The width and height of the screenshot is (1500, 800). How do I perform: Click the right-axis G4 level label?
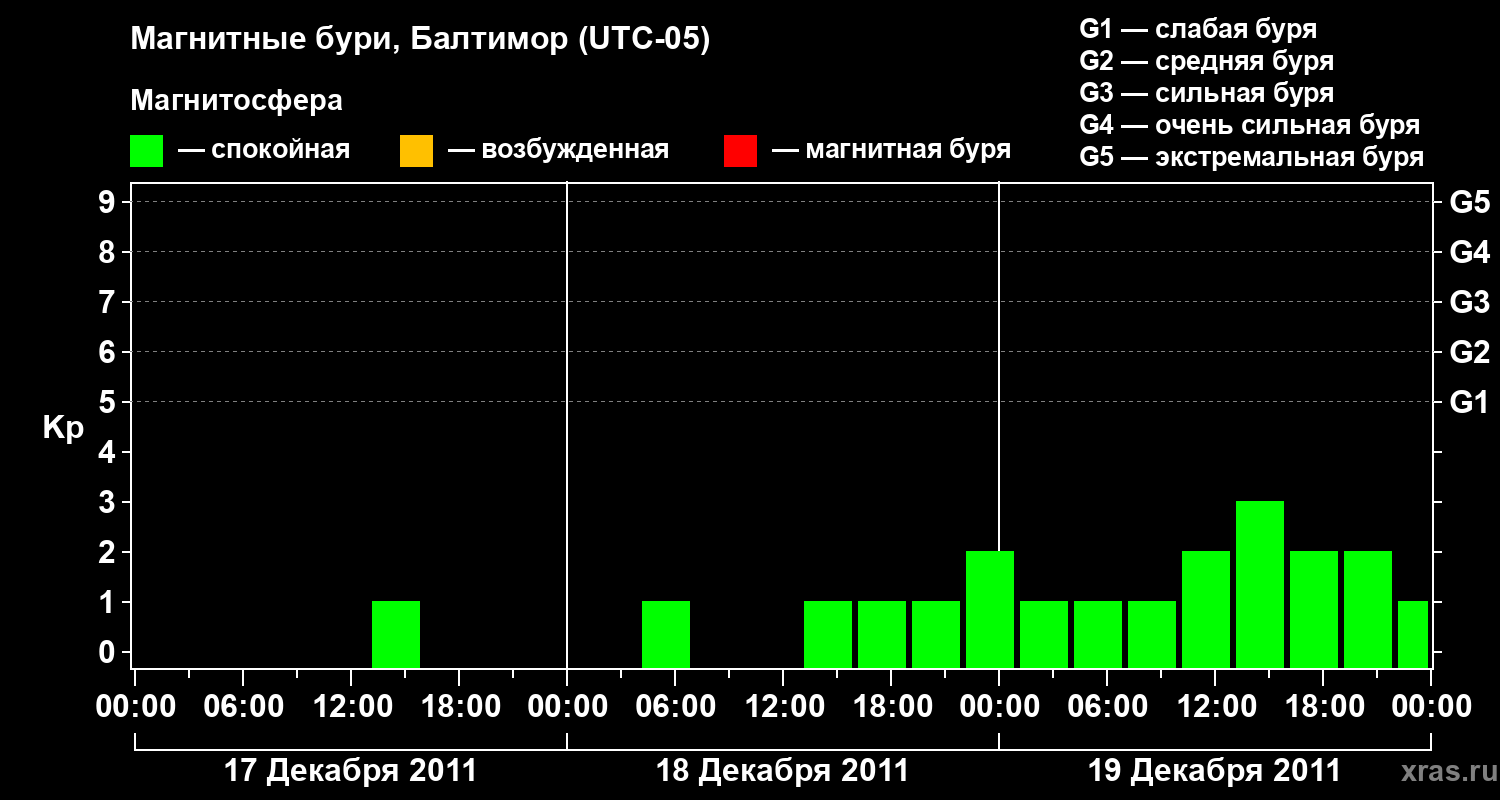1470,253
